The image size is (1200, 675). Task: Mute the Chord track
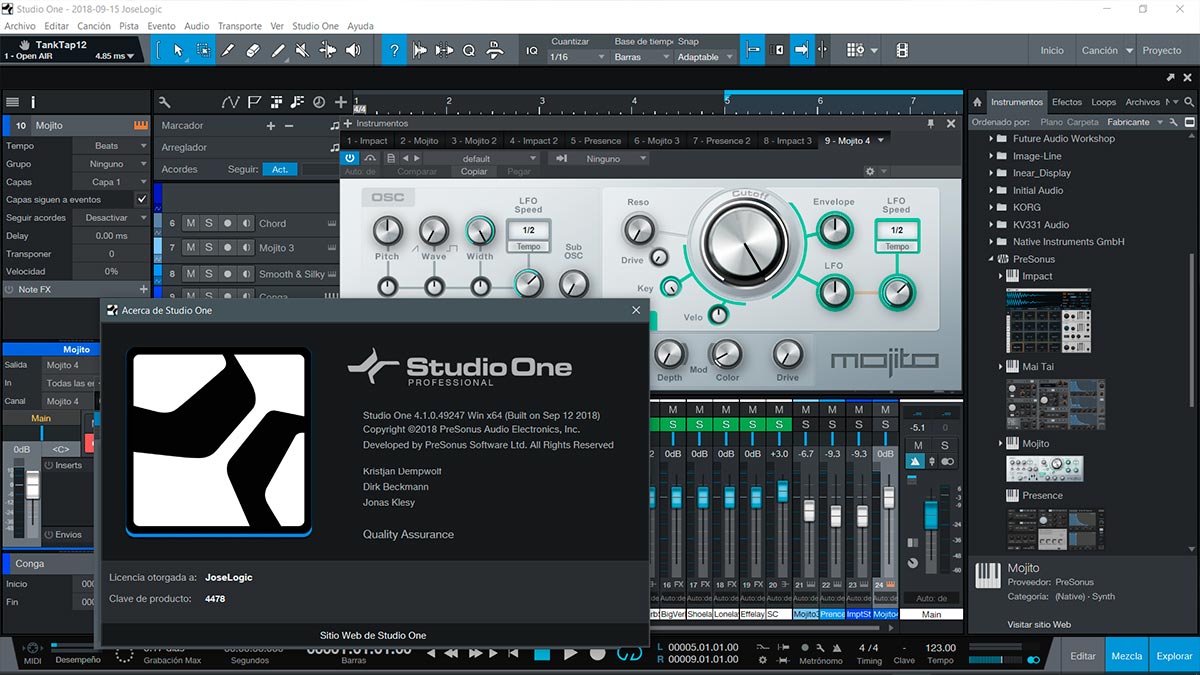tap(190, 224)
